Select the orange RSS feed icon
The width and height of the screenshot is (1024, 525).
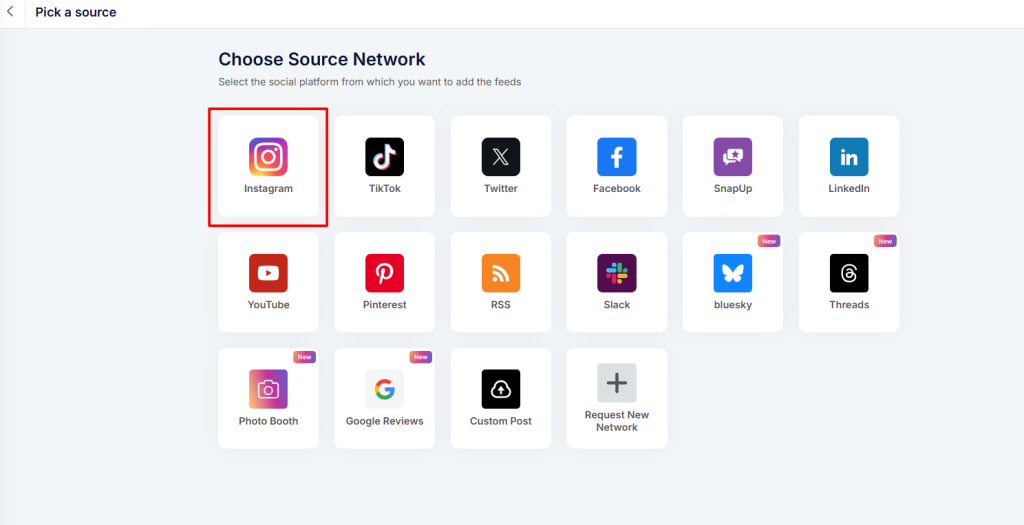501,273
